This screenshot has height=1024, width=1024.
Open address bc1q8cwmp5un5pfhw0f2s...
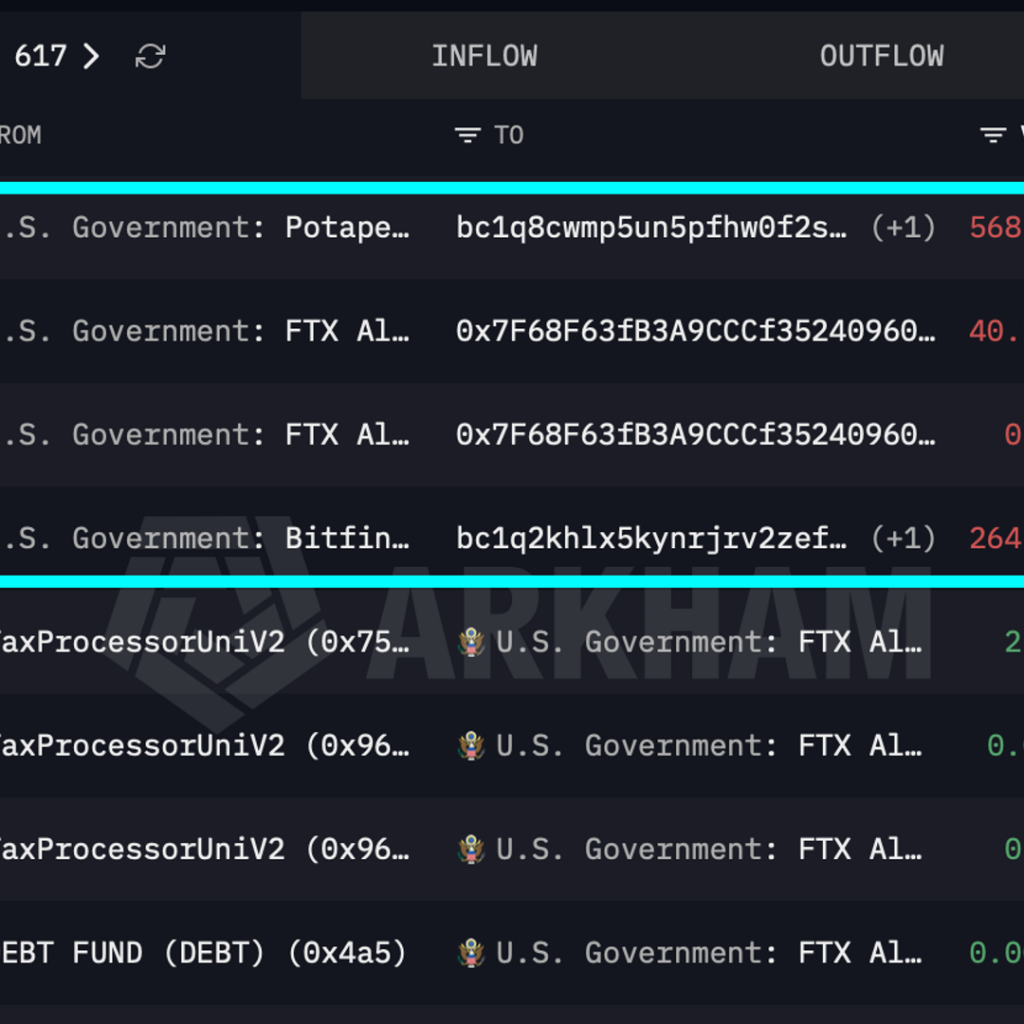coord(651,227)
